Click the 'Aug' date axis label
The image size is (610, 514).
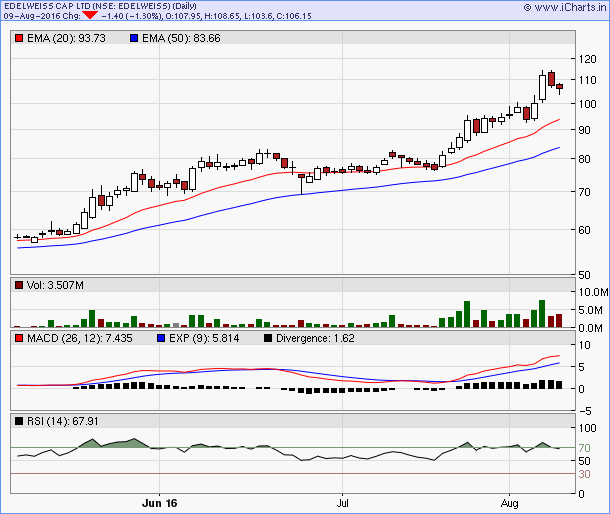point(510,503)
